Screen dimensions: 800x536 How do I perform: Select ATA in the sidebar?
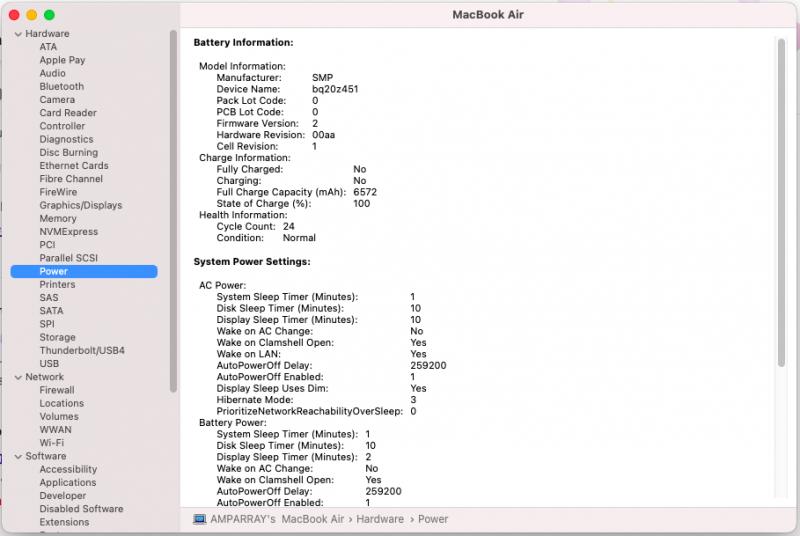point(48,47)
